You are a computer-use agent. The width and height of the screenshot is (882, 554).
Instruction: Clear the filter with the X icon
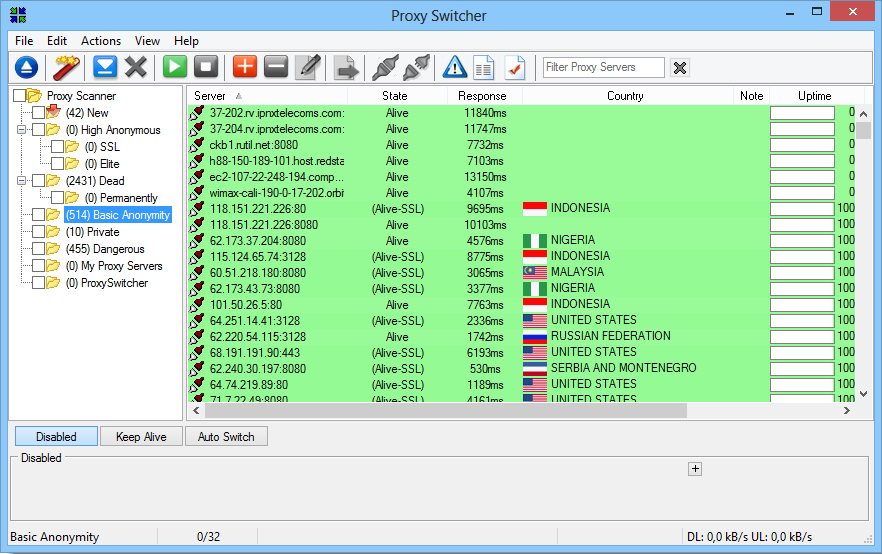coord(680,68)
